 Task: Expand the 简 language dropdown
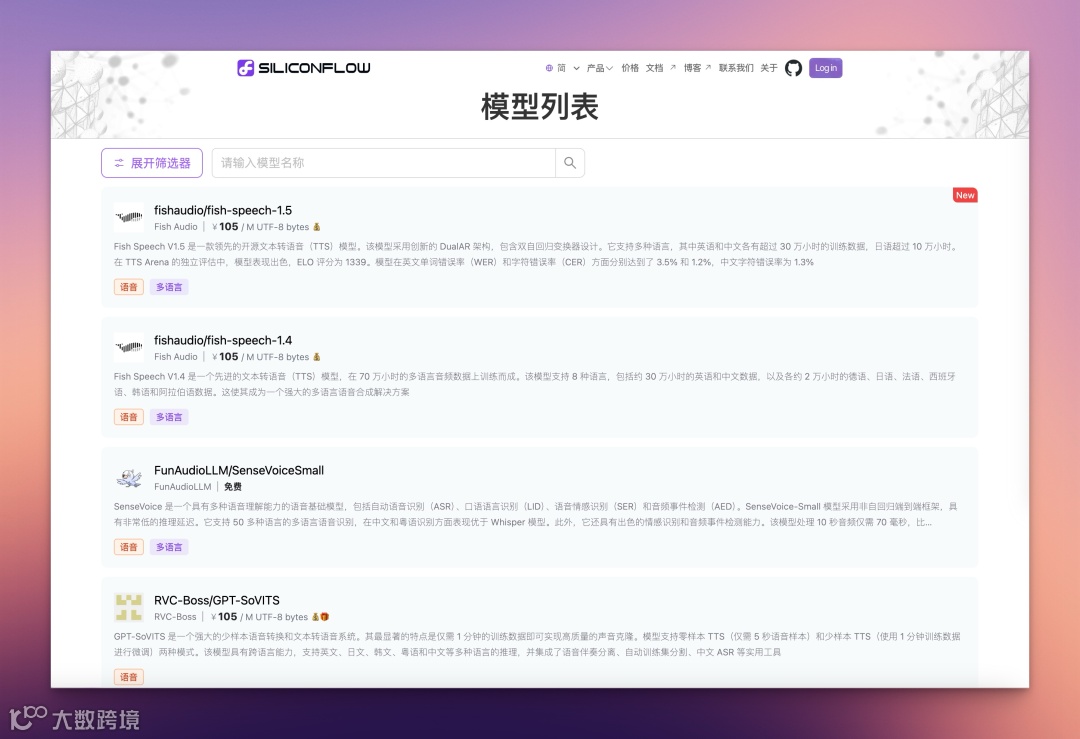[569, 68]
